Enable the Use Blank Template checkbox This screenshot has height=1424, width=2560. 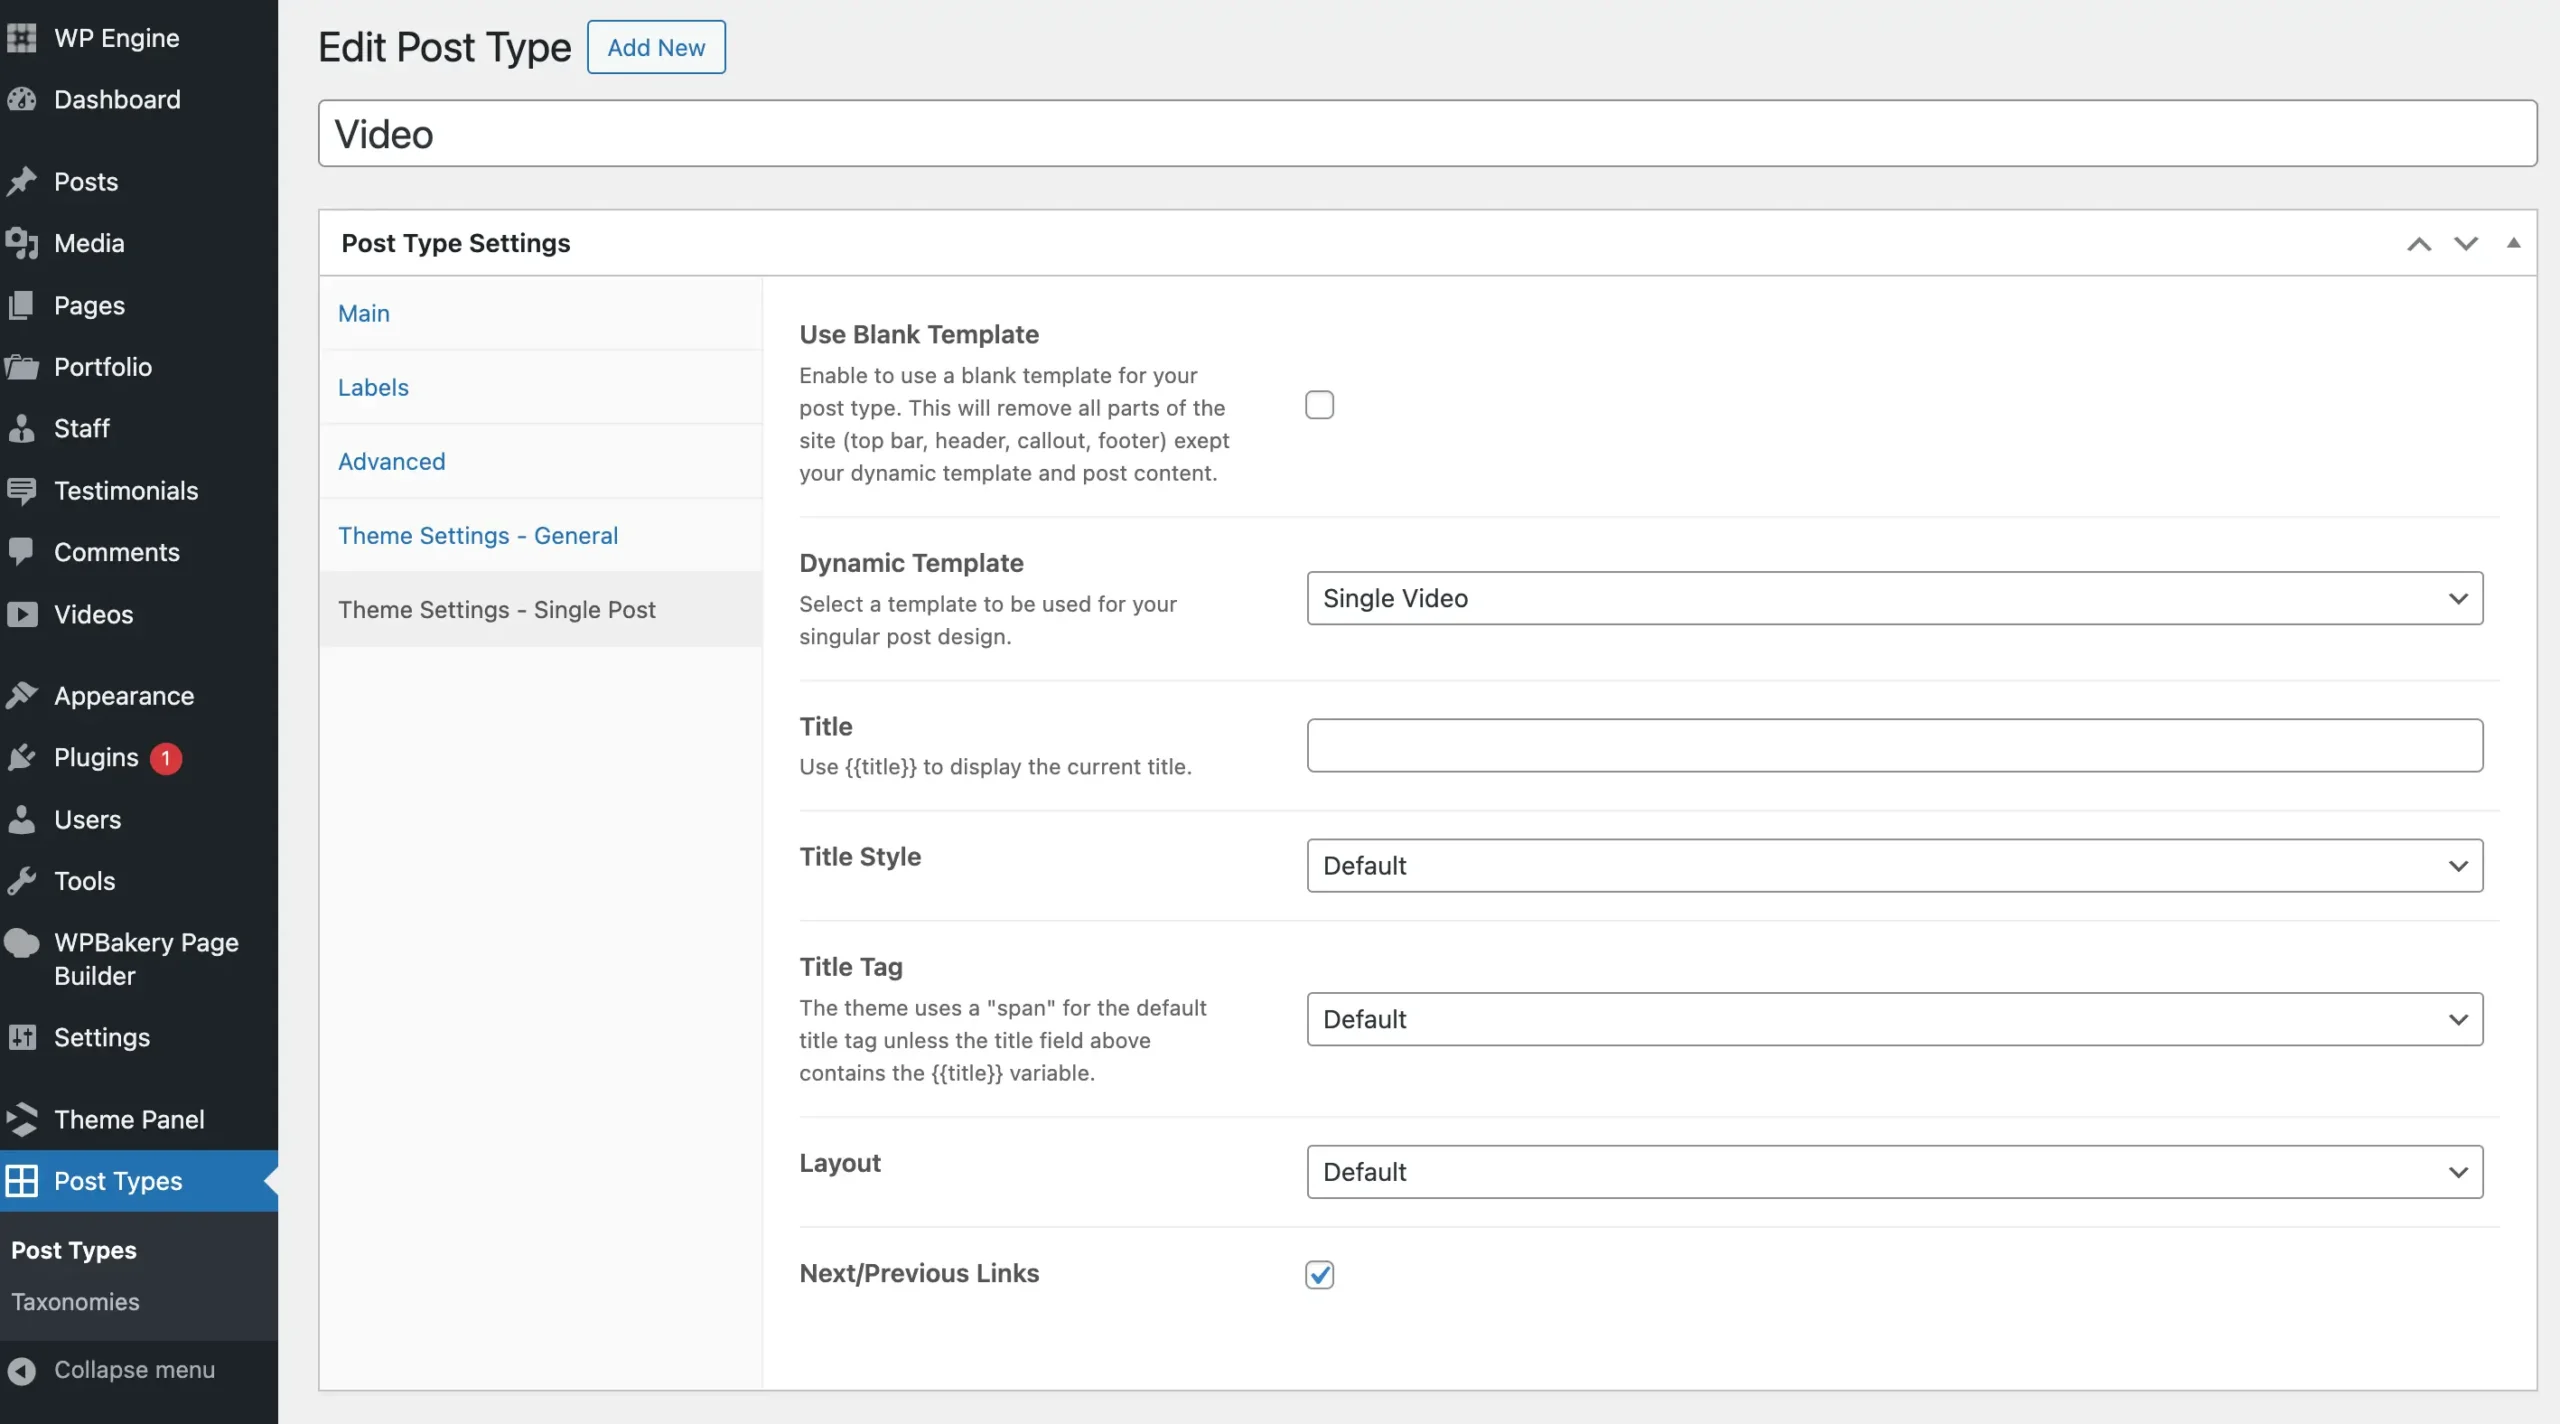(x=1320, y=403)
